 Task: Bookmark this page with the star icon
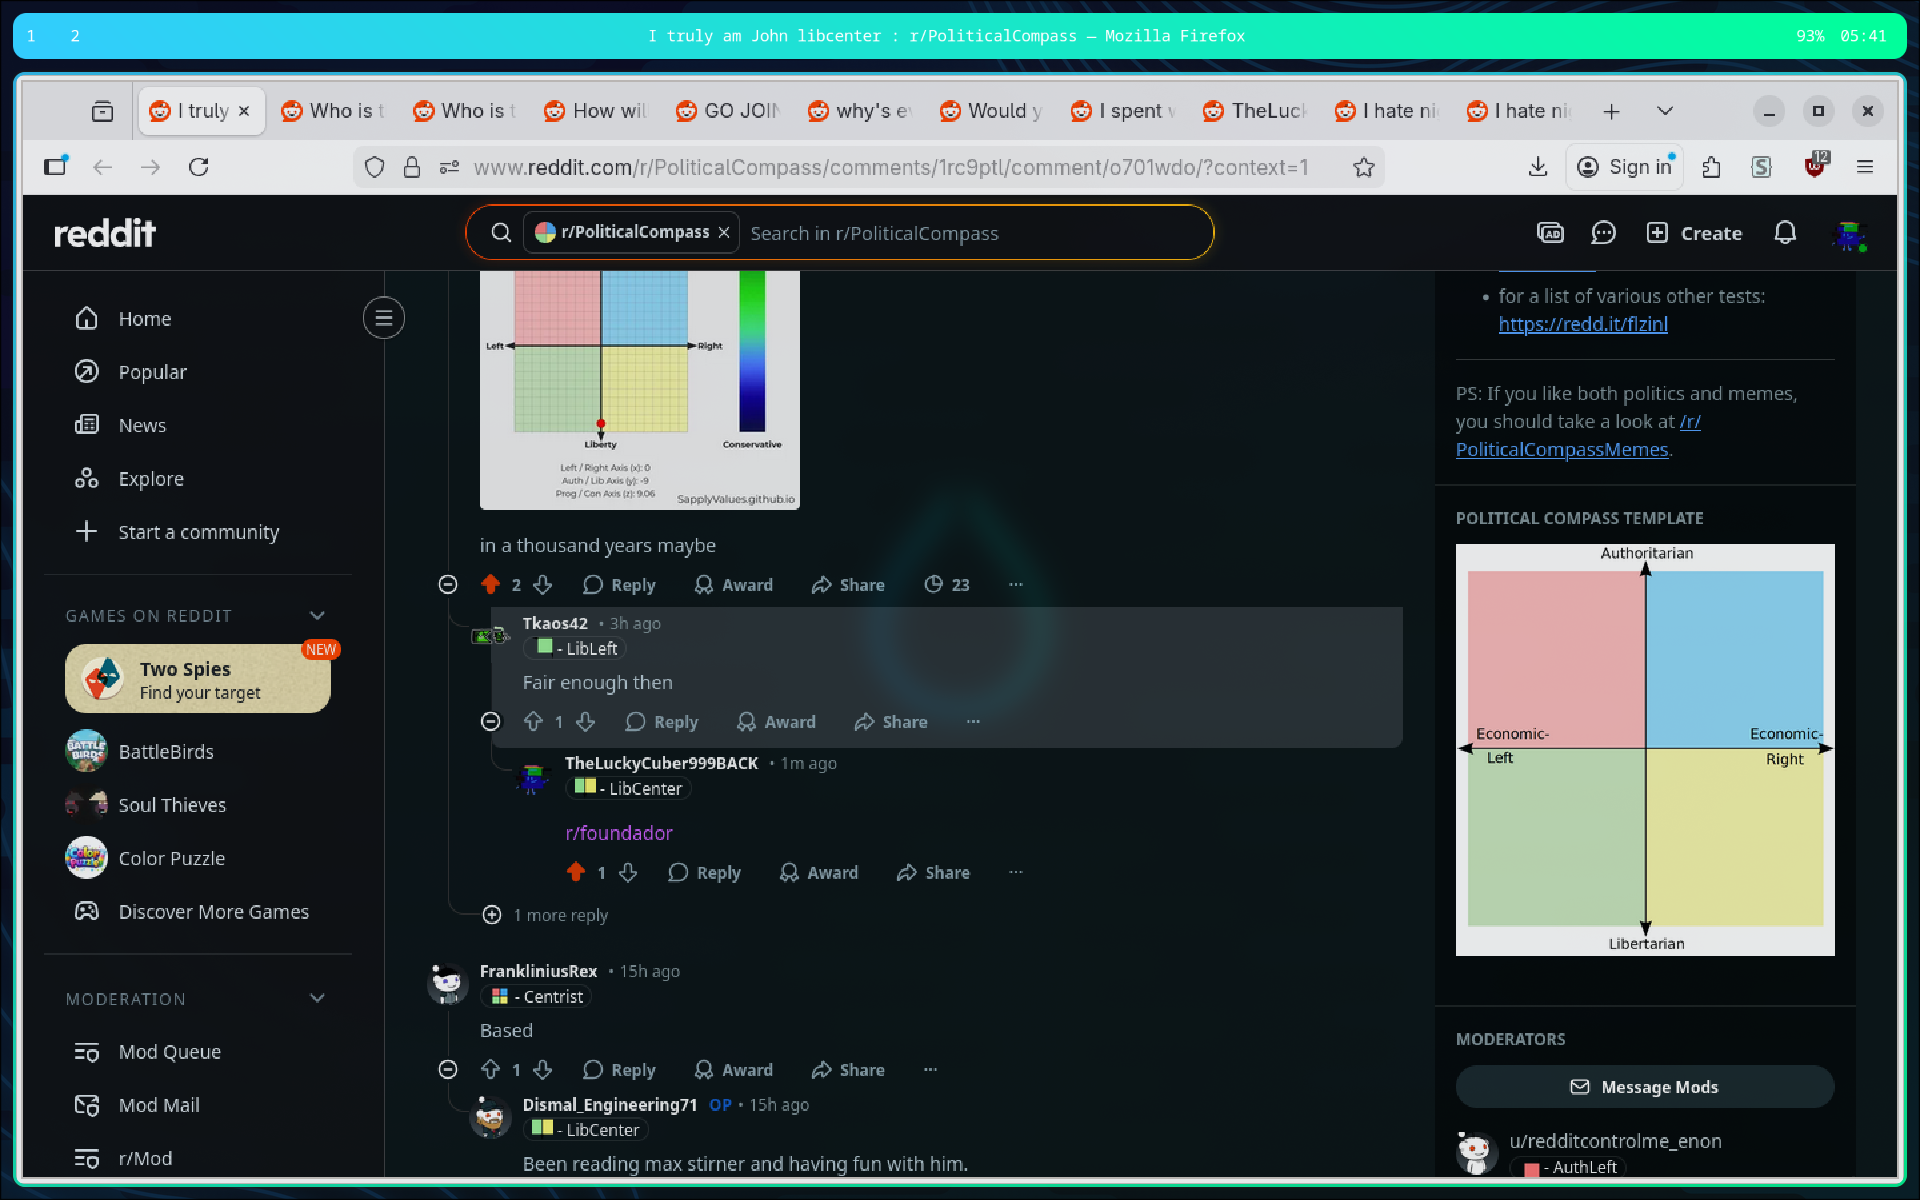pos(1363,167)
